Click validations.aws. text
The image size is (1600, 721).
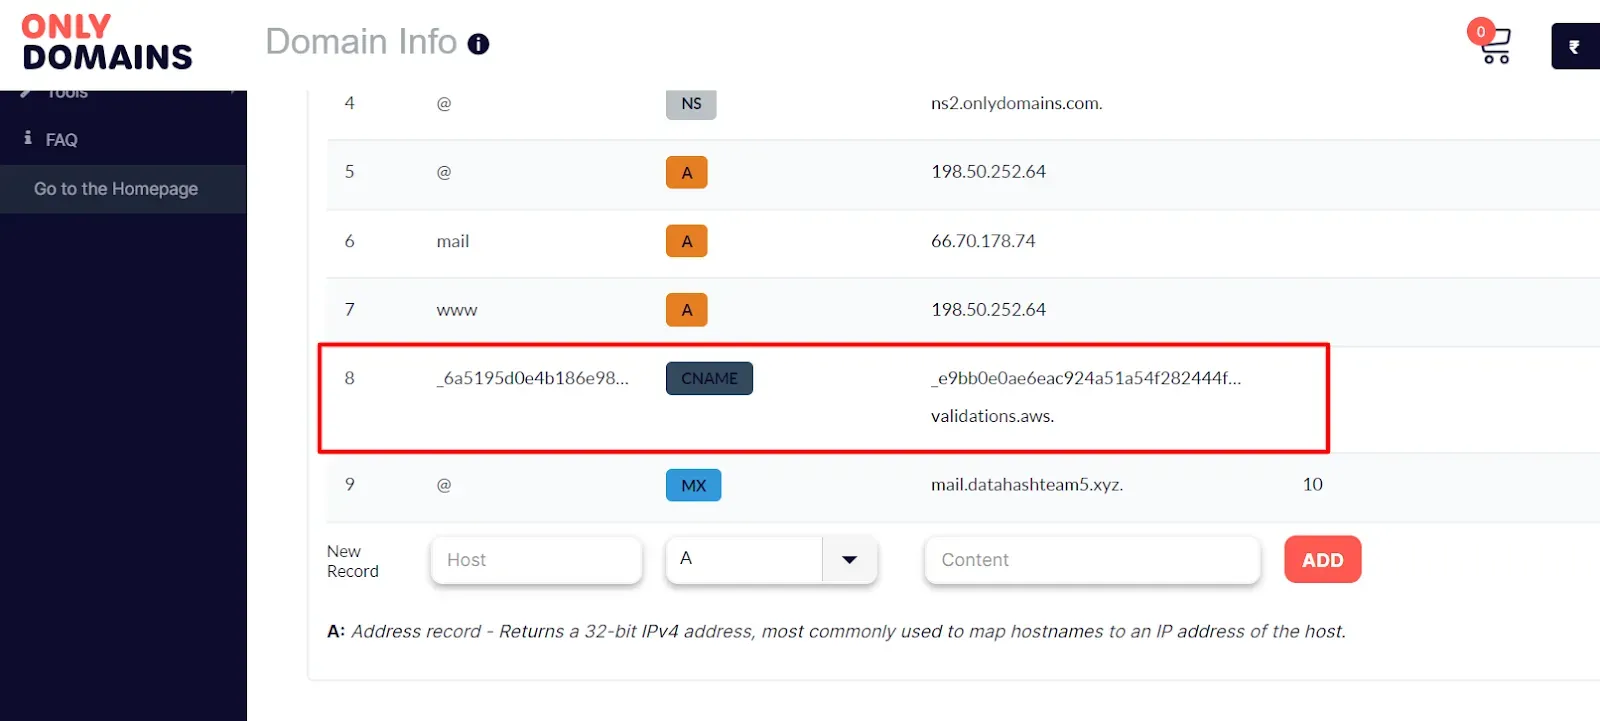[x=992, y=416]
